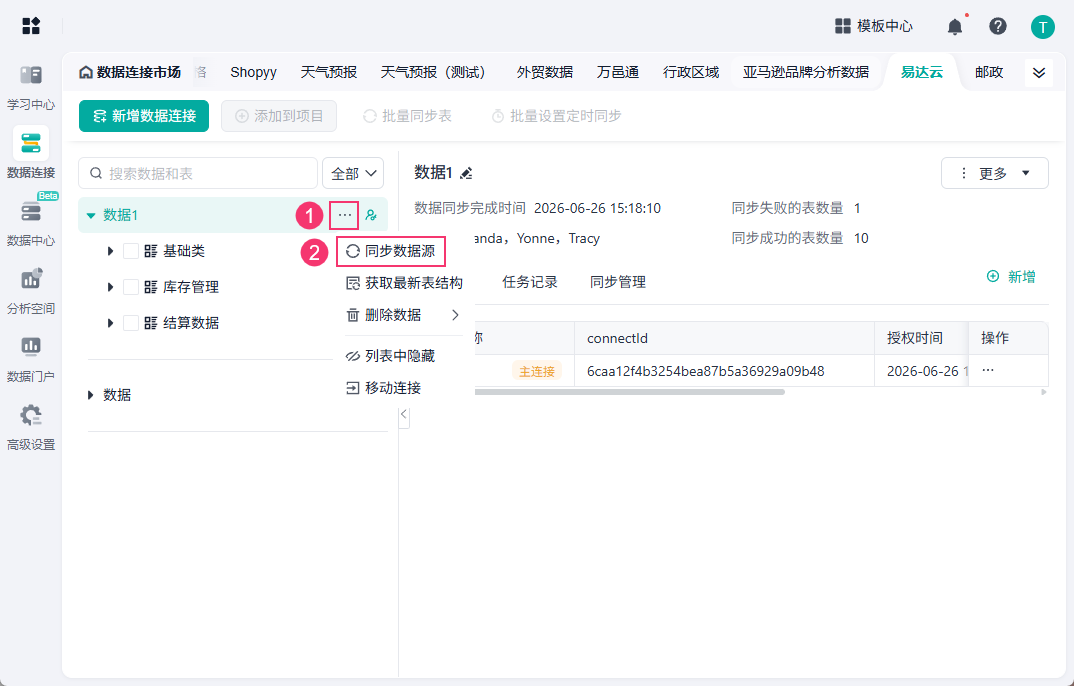Image resolution: width=1074 pixels, height=686 pixels.
Task: Open the notification bell
Action: coord(955,27)
